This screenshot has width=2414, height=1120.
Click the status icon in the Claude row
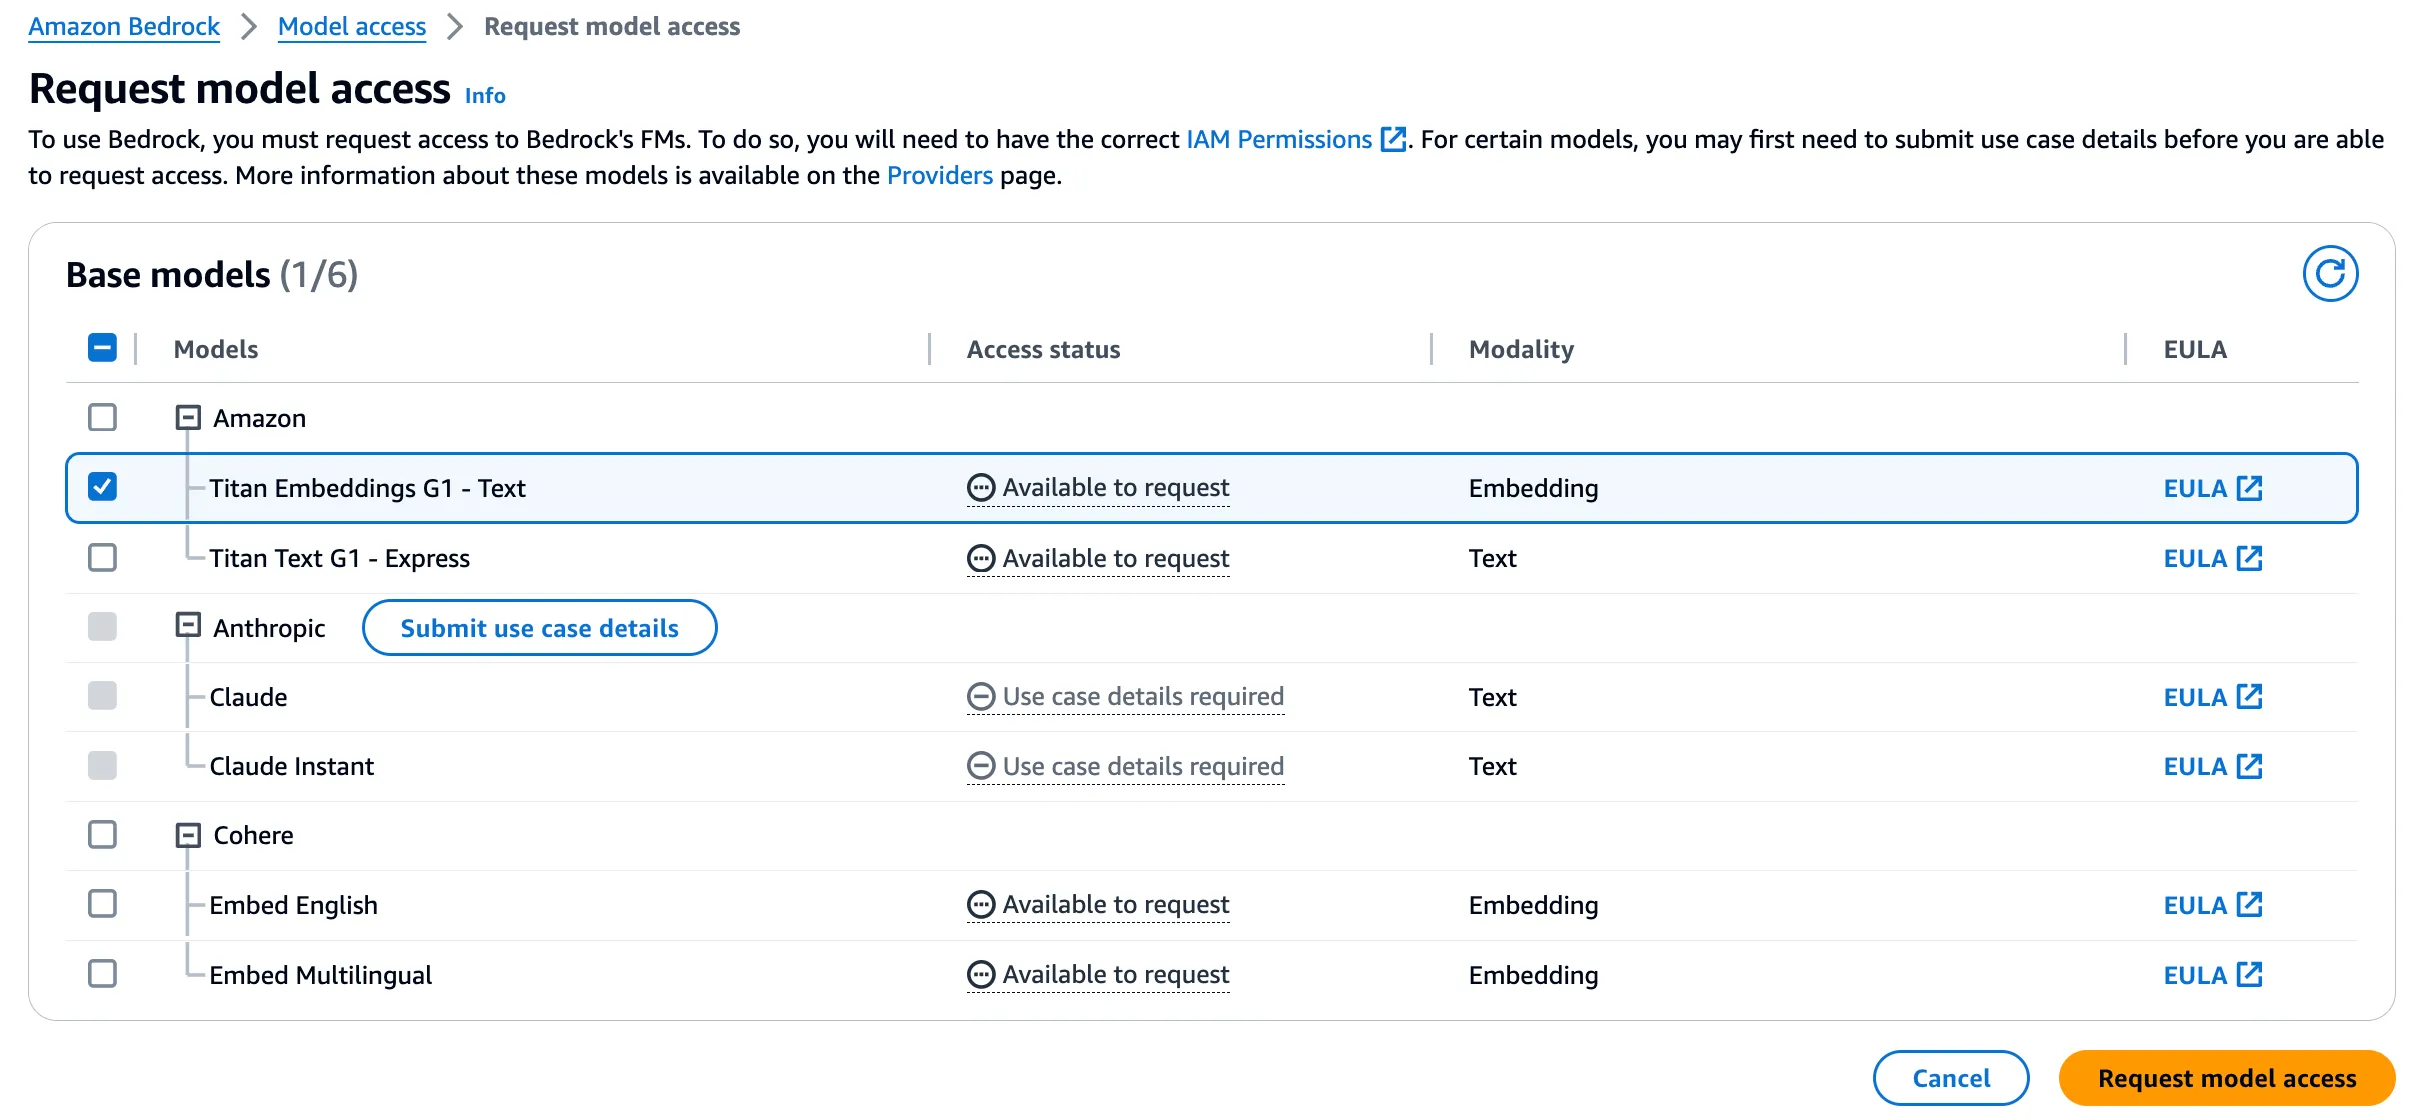click(981, 696)
